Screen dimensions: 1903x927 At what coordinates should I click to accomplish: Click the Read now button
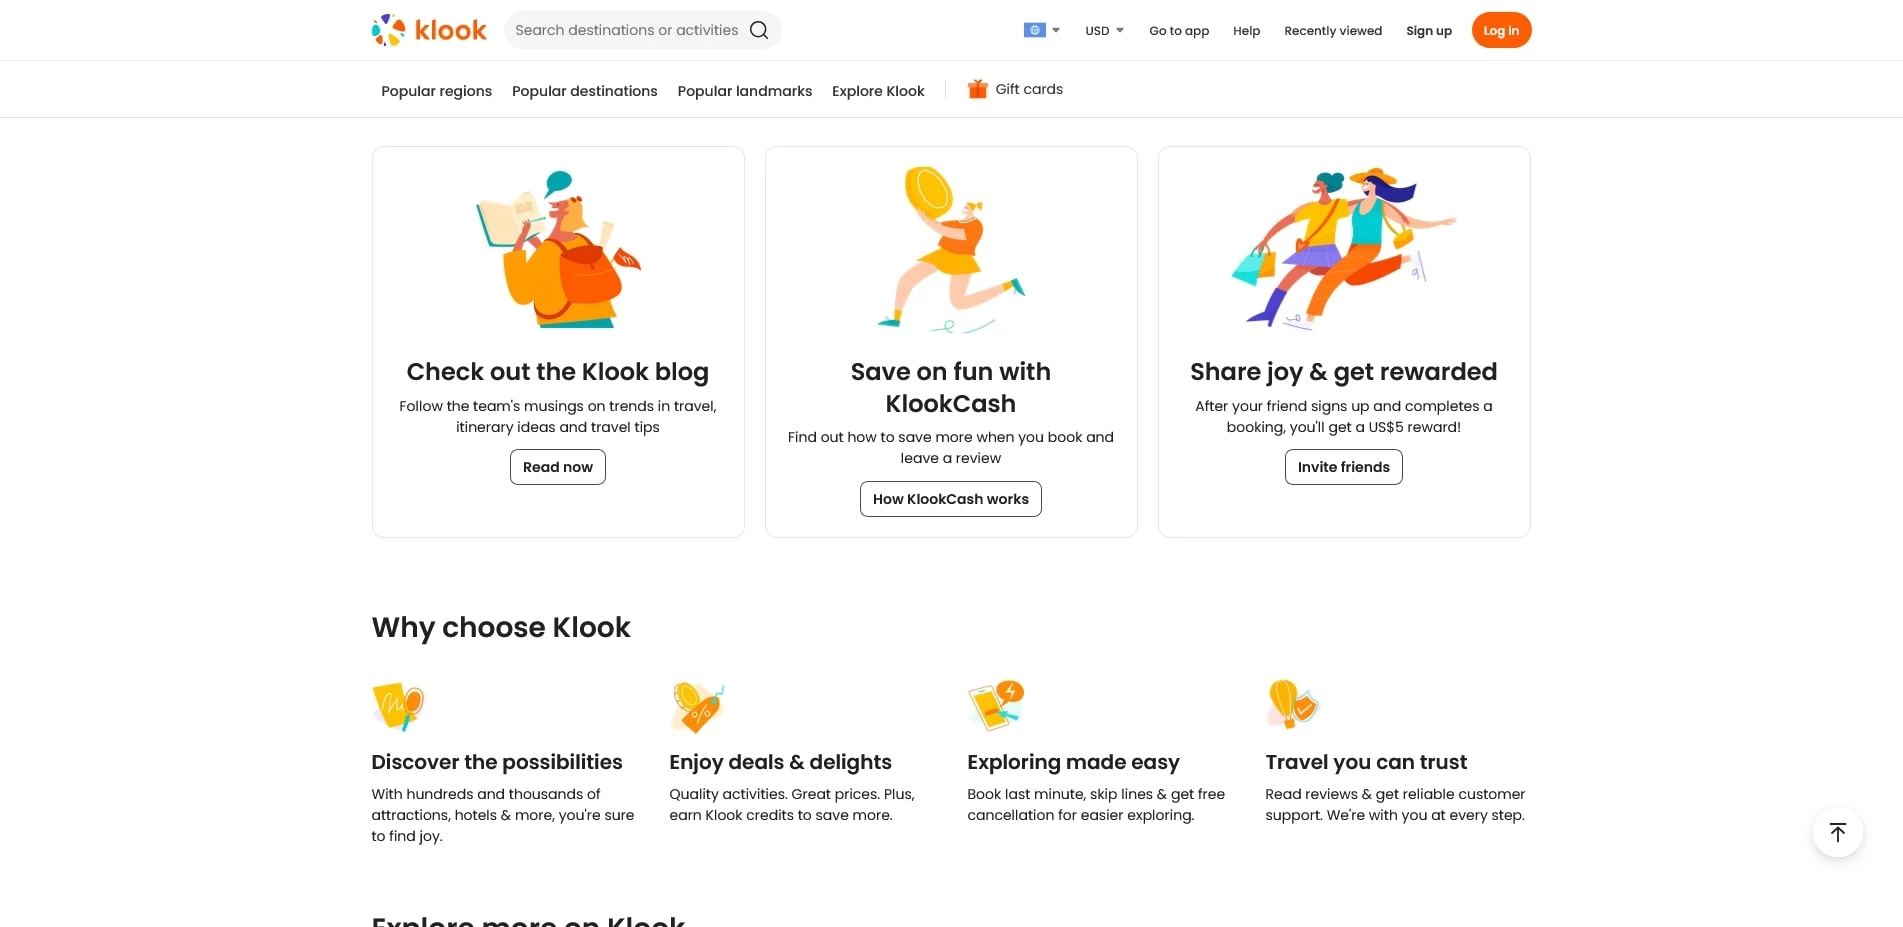click(557, 467)
